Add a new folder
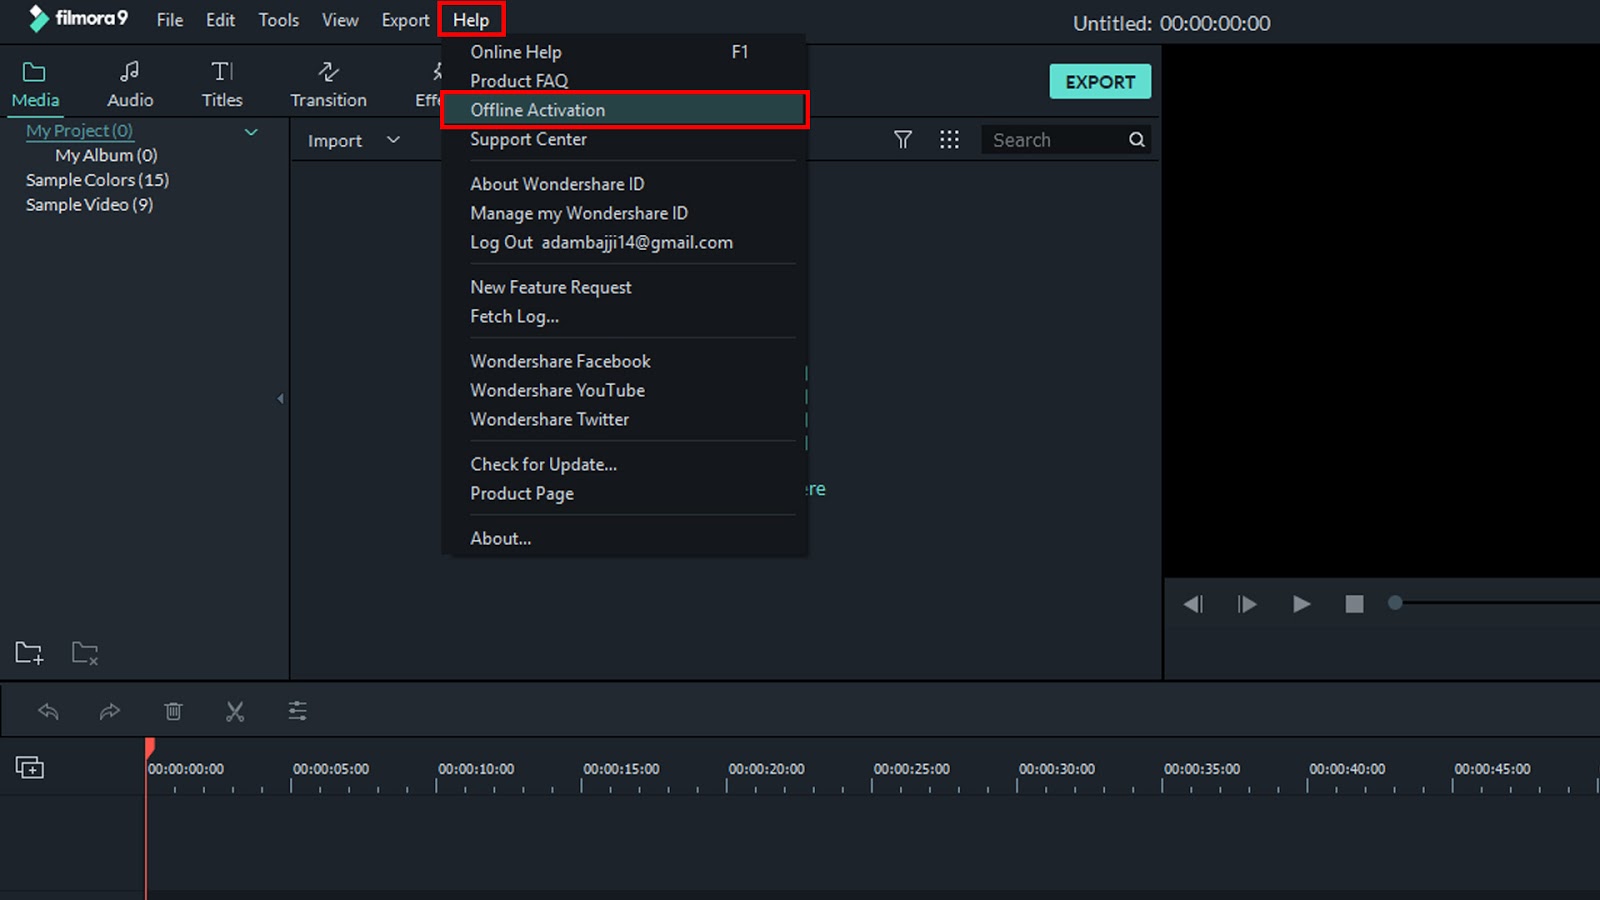This screenshot has width=1600, height=900. 29,653
